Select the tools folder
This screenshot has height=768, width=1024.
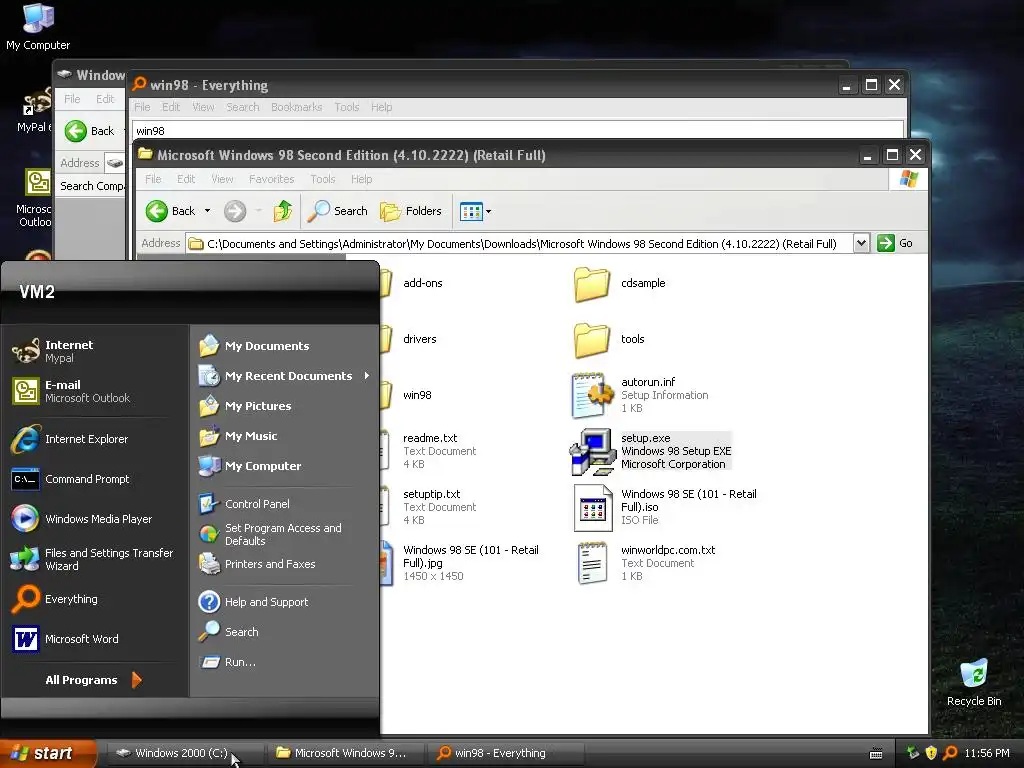point(610,340)
